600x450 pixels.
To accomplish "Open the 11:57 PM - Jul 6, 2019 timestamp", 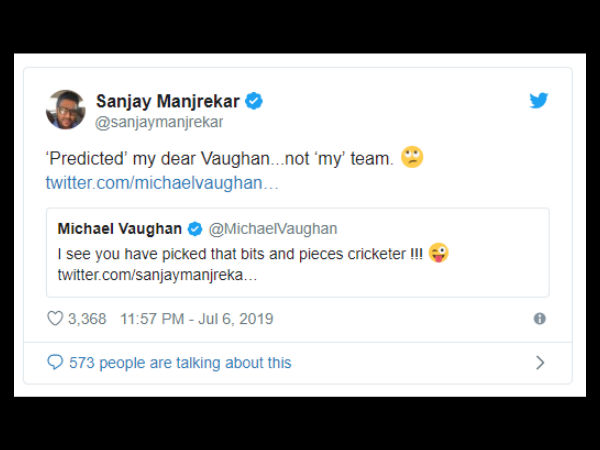I will 196,319.
